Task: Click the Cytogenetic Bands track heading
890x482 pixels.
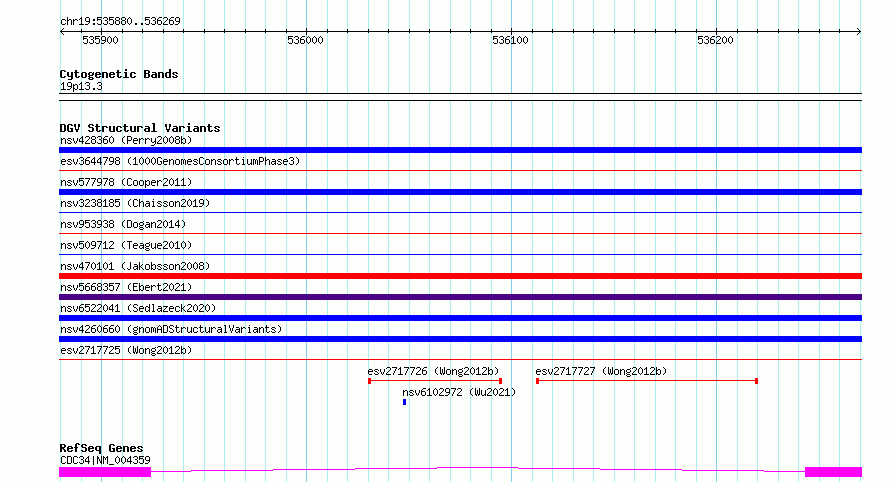Action: 119,74
